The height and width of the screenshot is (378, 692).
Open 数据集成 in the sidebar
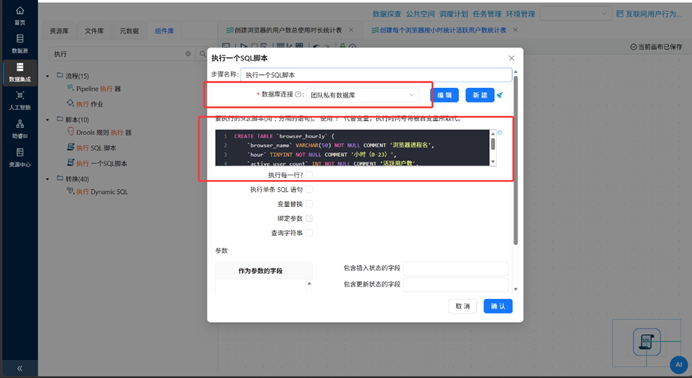tap(19, 72)
